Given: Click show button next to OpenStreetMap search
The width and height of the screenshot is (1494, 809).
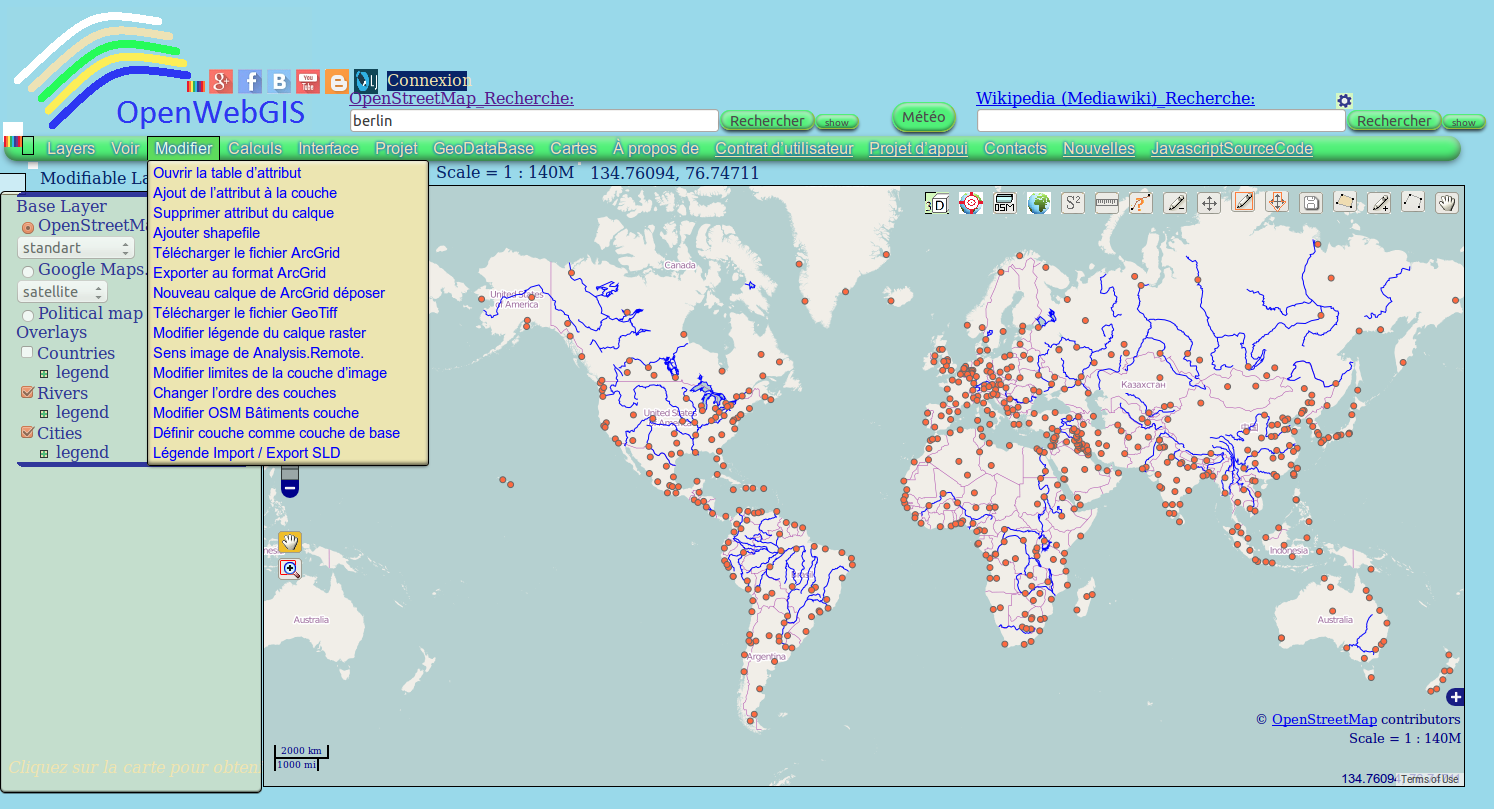Looking at the screenshot, I should point(837,123).
